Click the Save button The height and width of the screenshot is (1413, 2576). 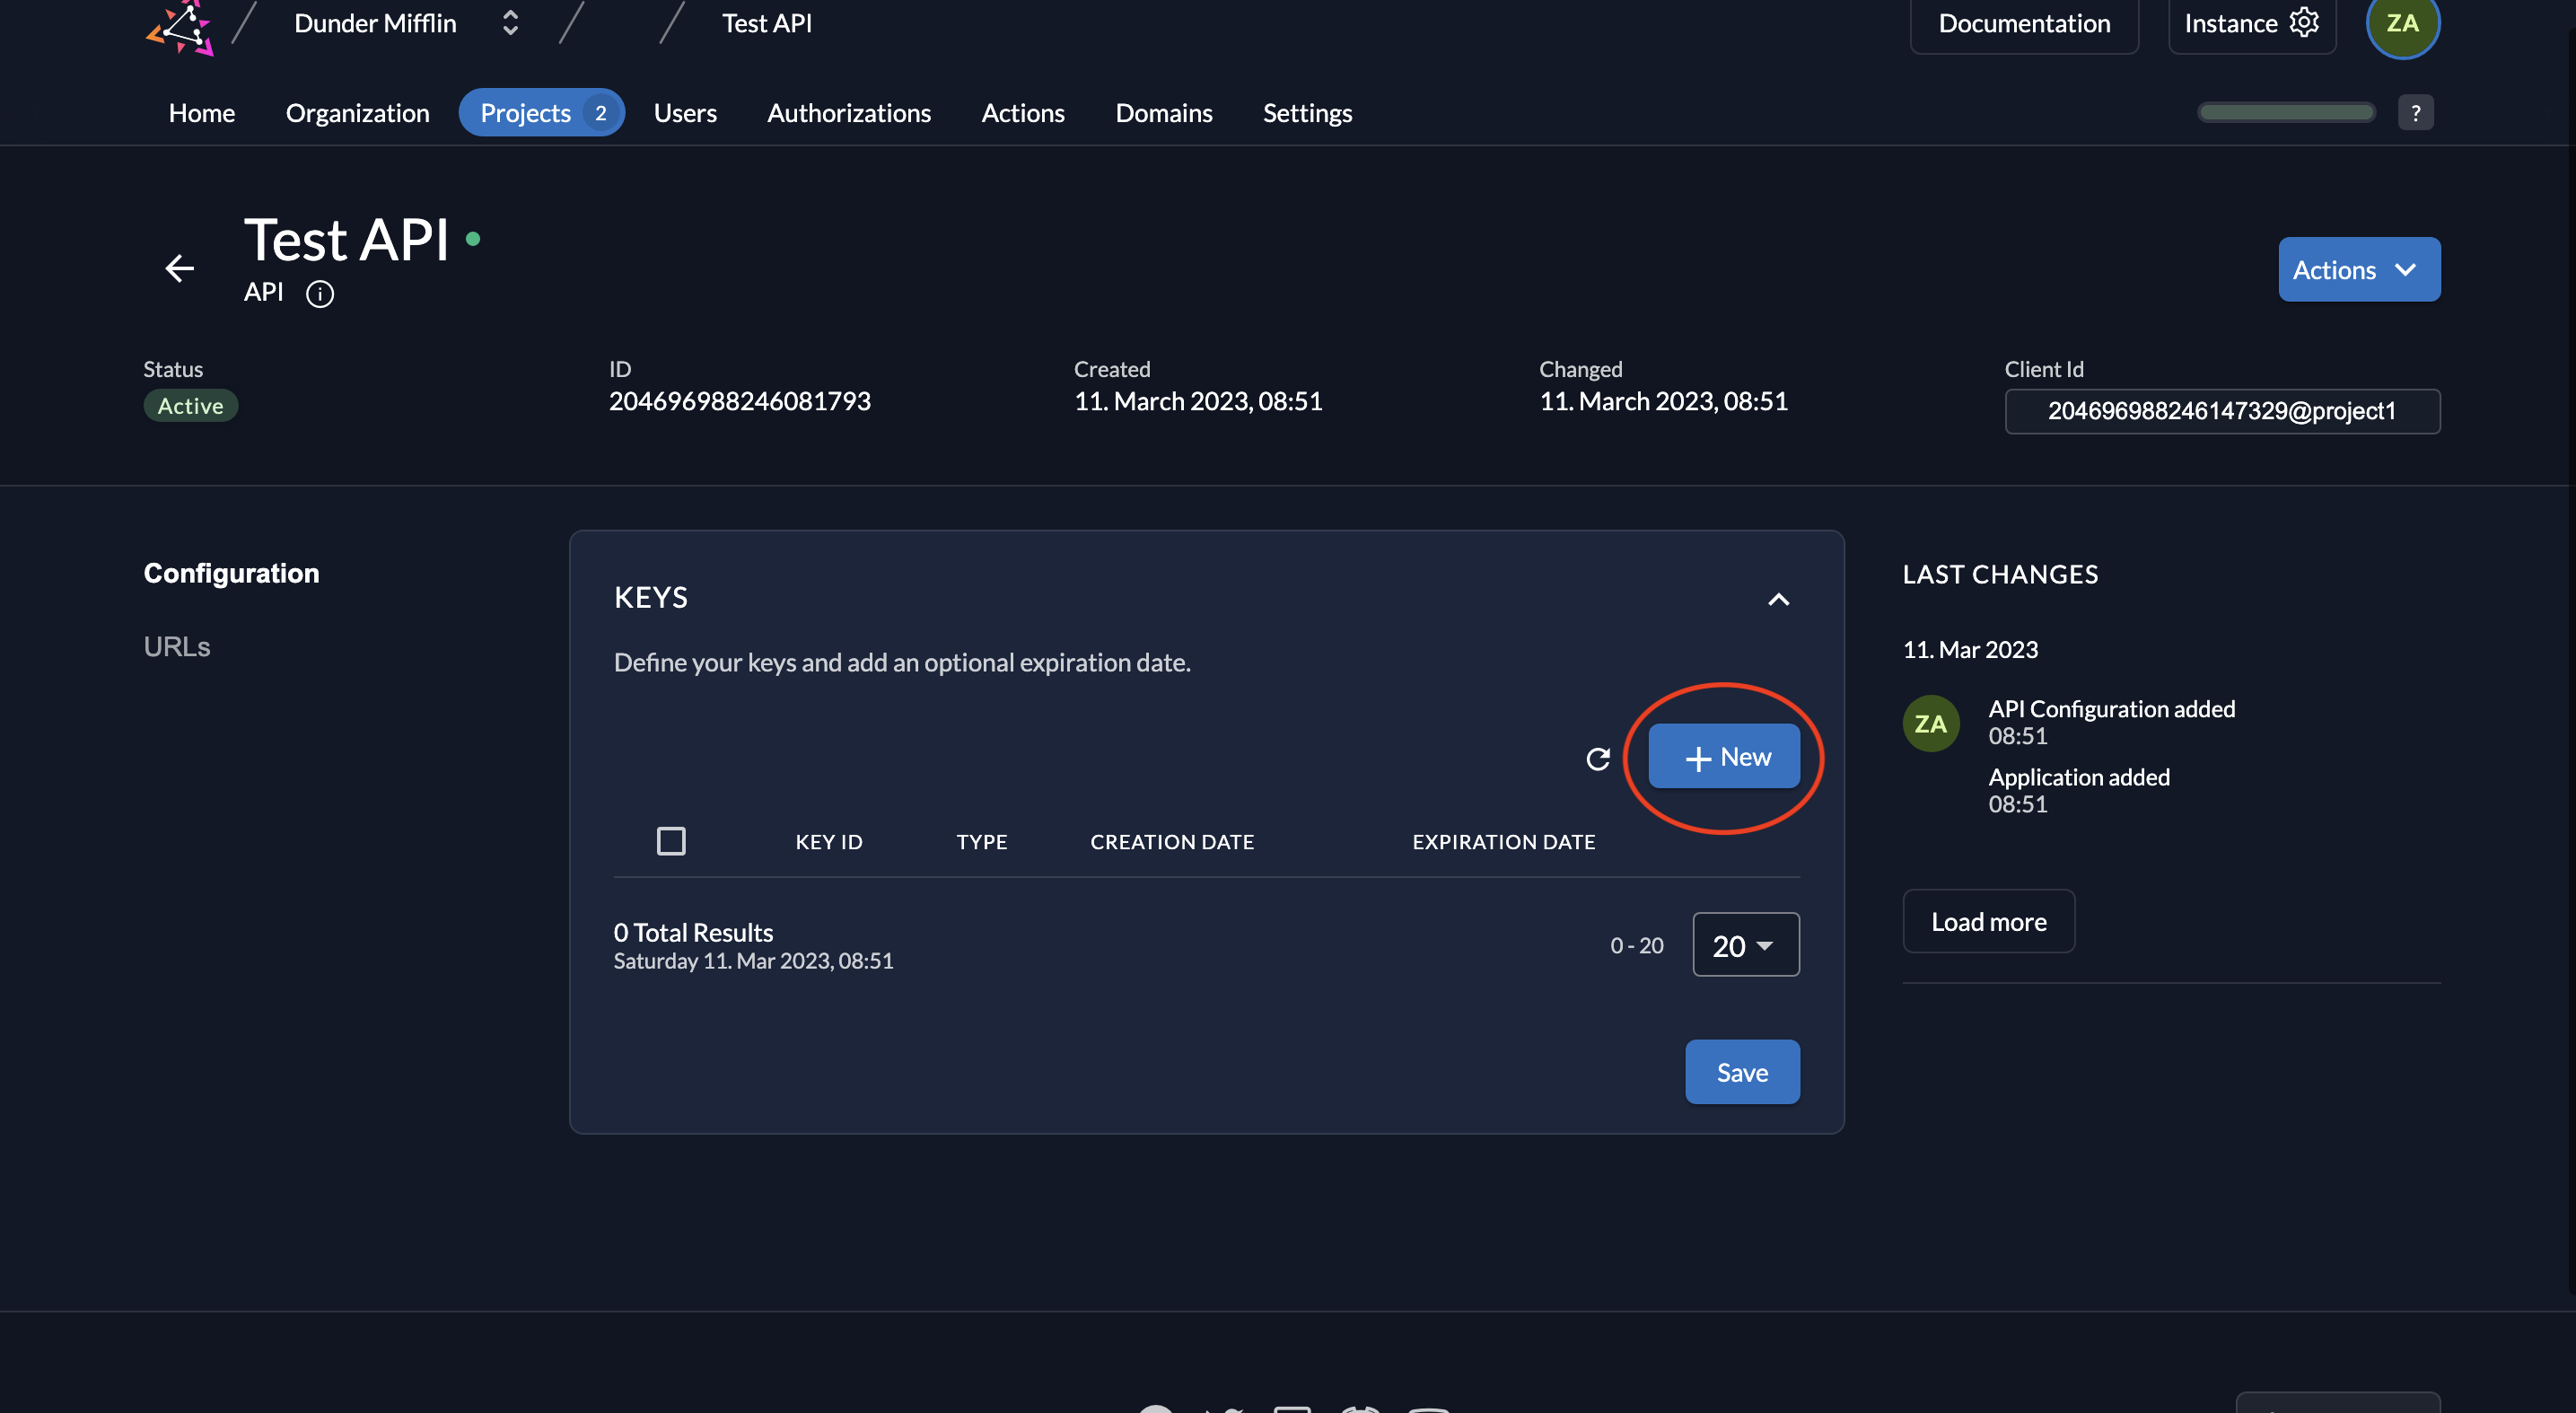point(1741,1070)
